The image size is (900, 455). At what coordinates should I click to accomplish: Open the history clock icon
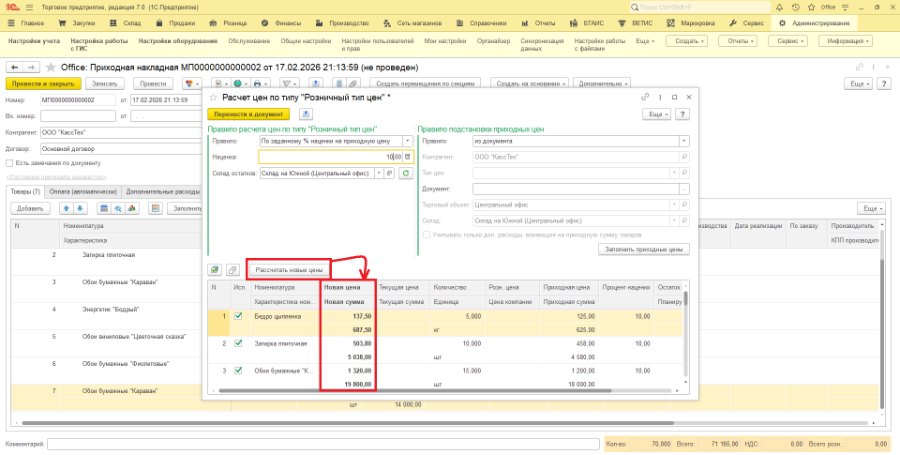[x=795, y=7]
